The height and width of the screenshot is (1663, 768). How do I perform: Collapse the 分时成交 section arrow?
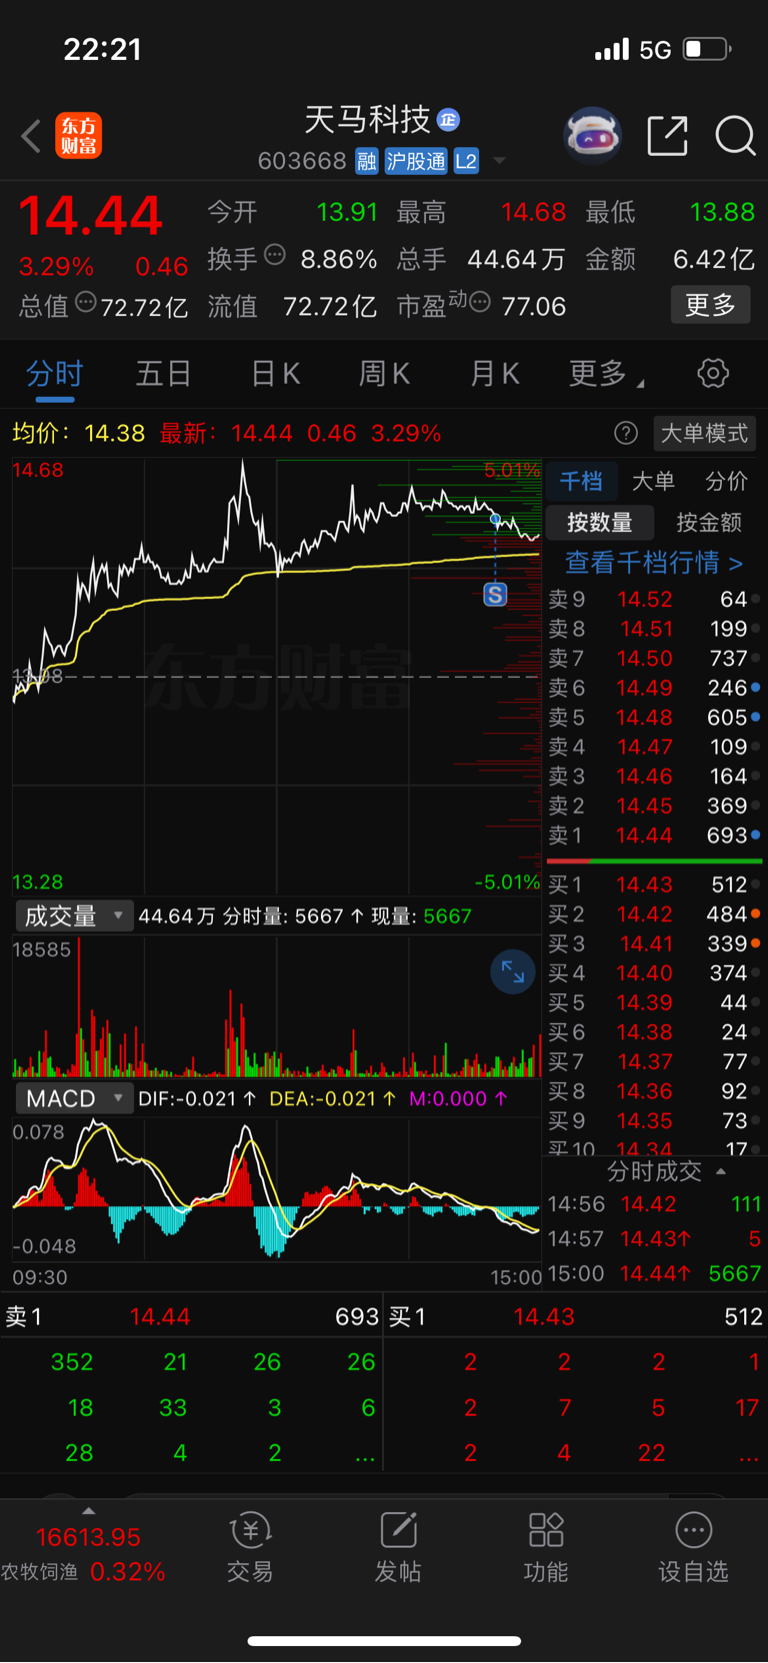721,1171
